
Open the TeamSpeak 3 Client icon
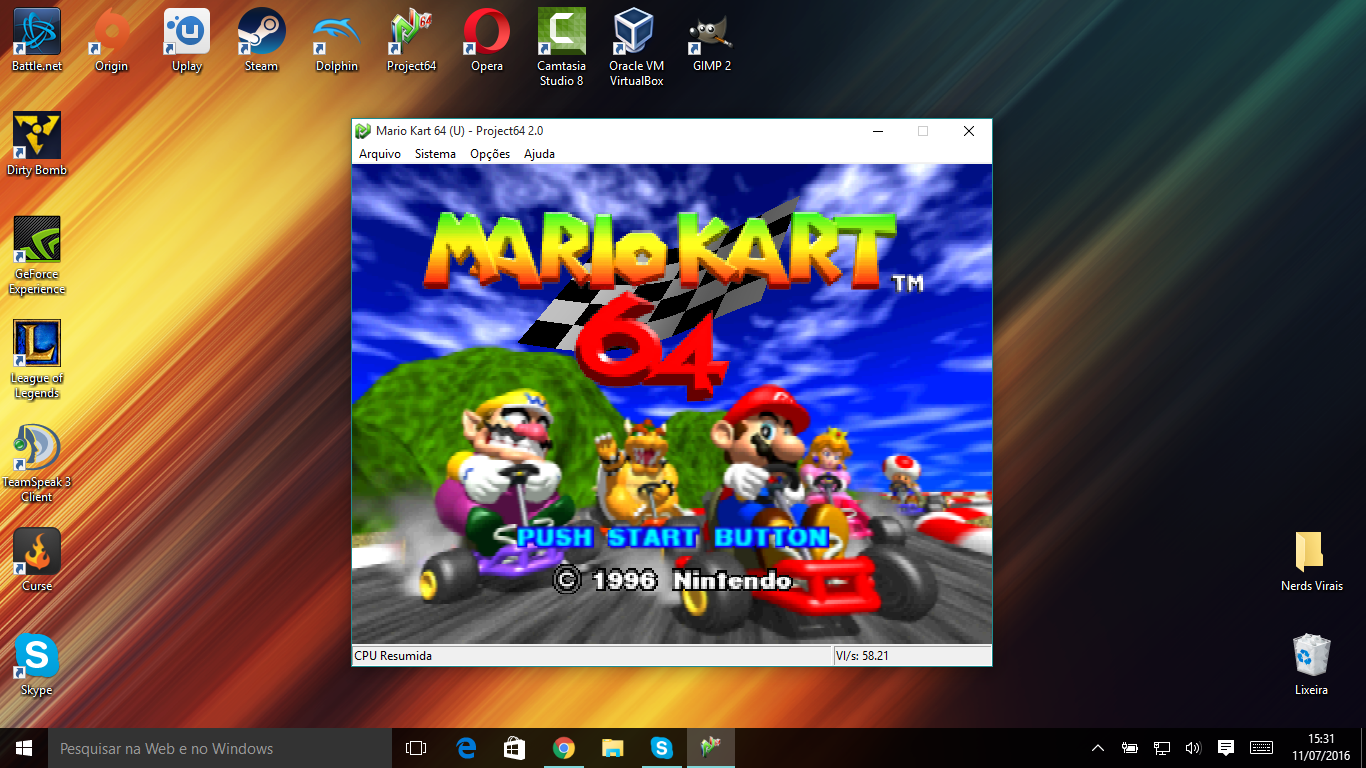[x=36, y=447]
